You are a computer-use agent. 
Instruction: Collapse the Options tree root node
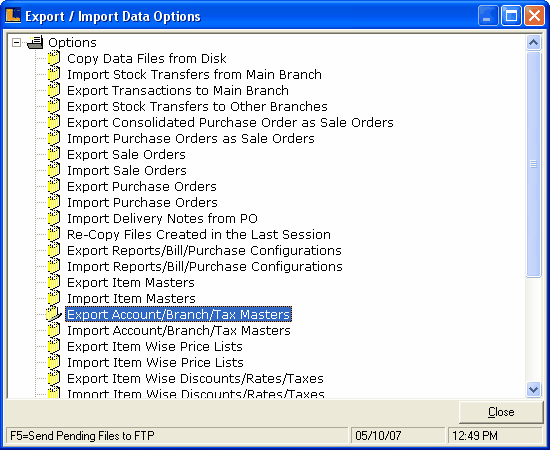click(x=16, y=42)
